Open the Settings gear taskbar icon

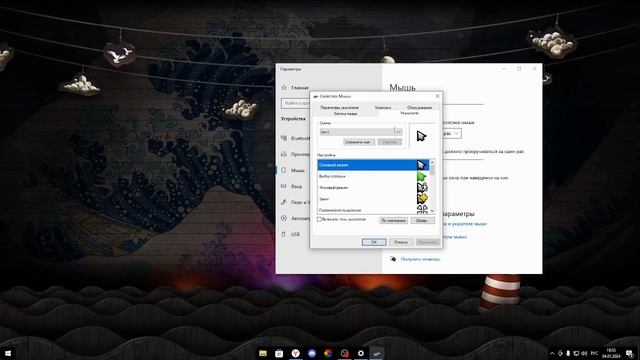coord(361,353)
